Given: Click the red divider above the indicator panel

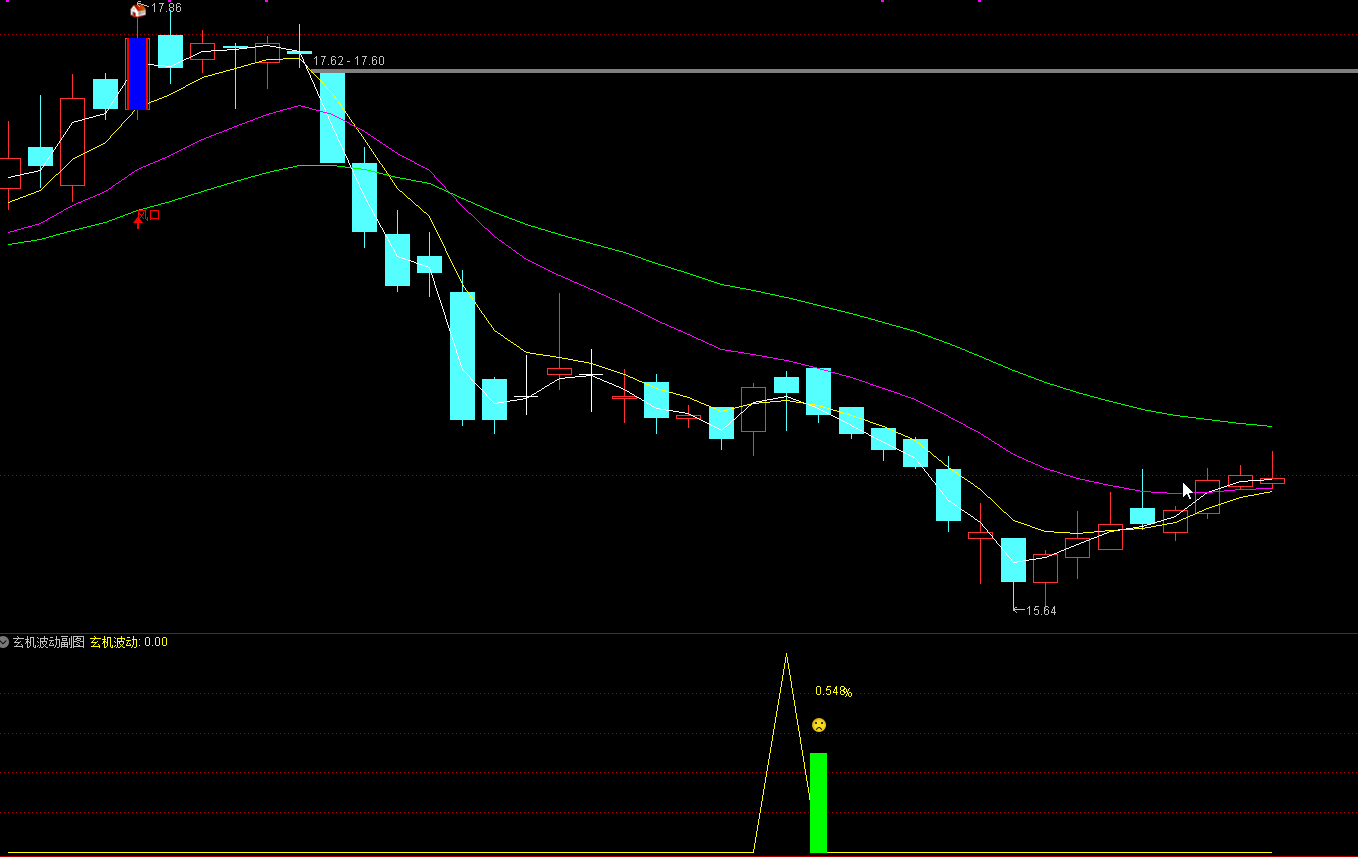Looking at the screenshot, I should 679,633.
